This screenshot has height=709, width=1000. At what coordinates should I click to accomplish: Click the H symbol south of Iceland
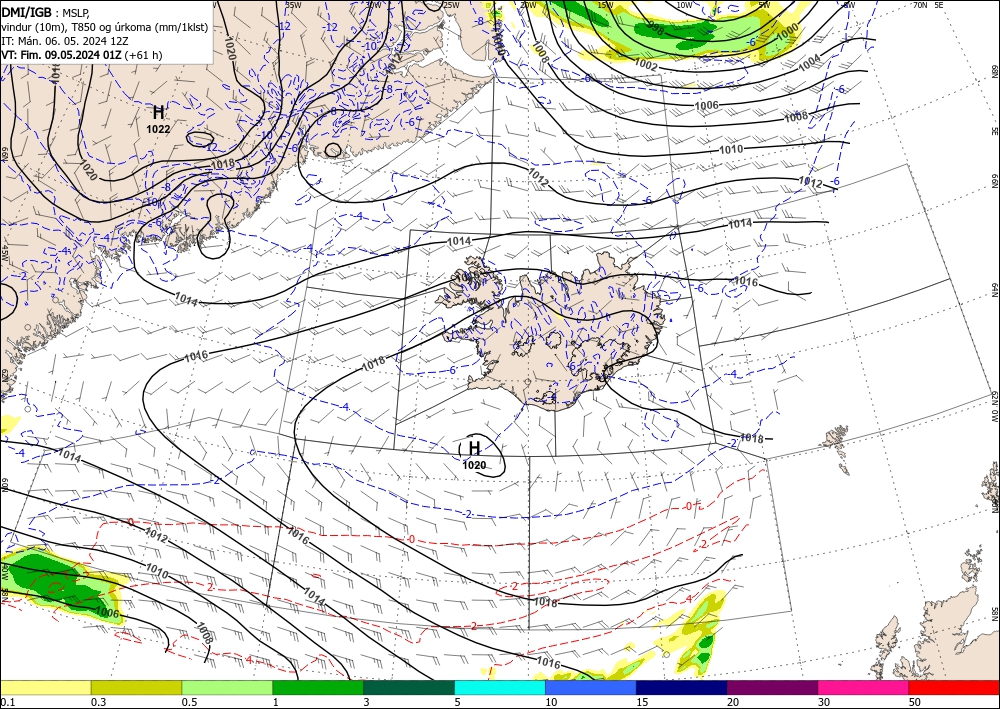click(x=474, y=448)
